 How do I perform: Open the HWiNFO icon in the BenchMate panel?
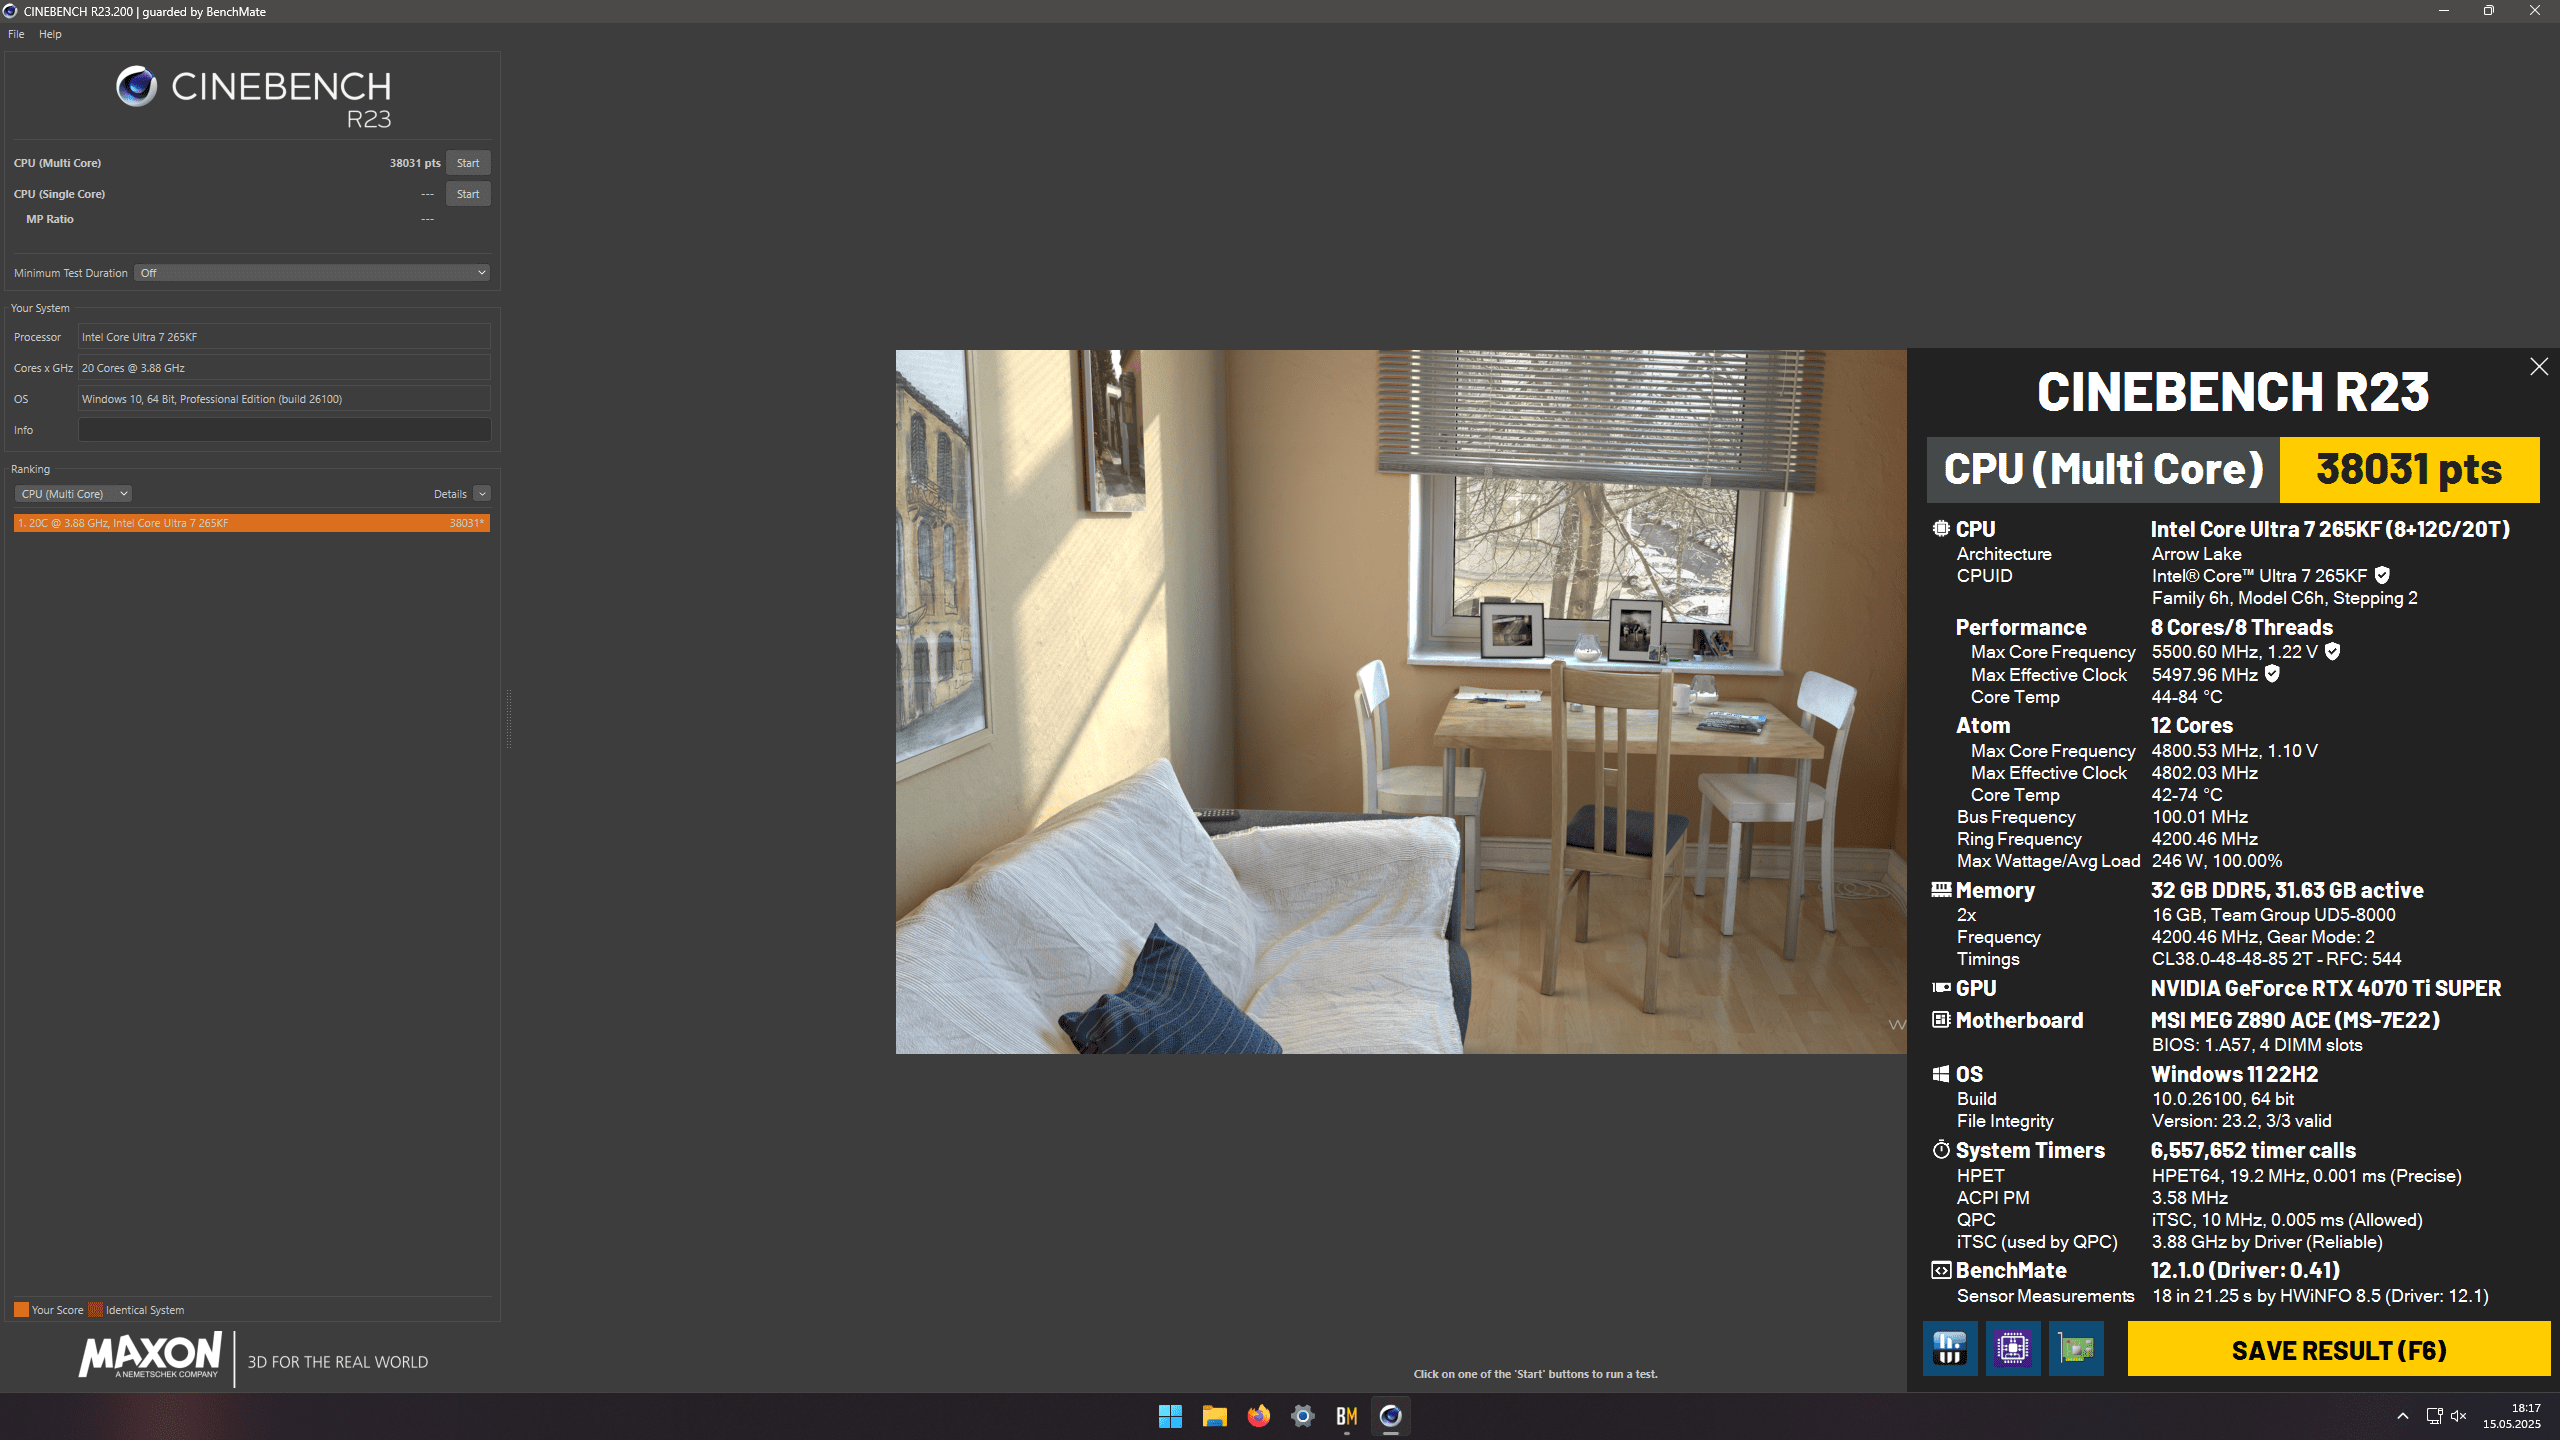click(1949, 1348)
